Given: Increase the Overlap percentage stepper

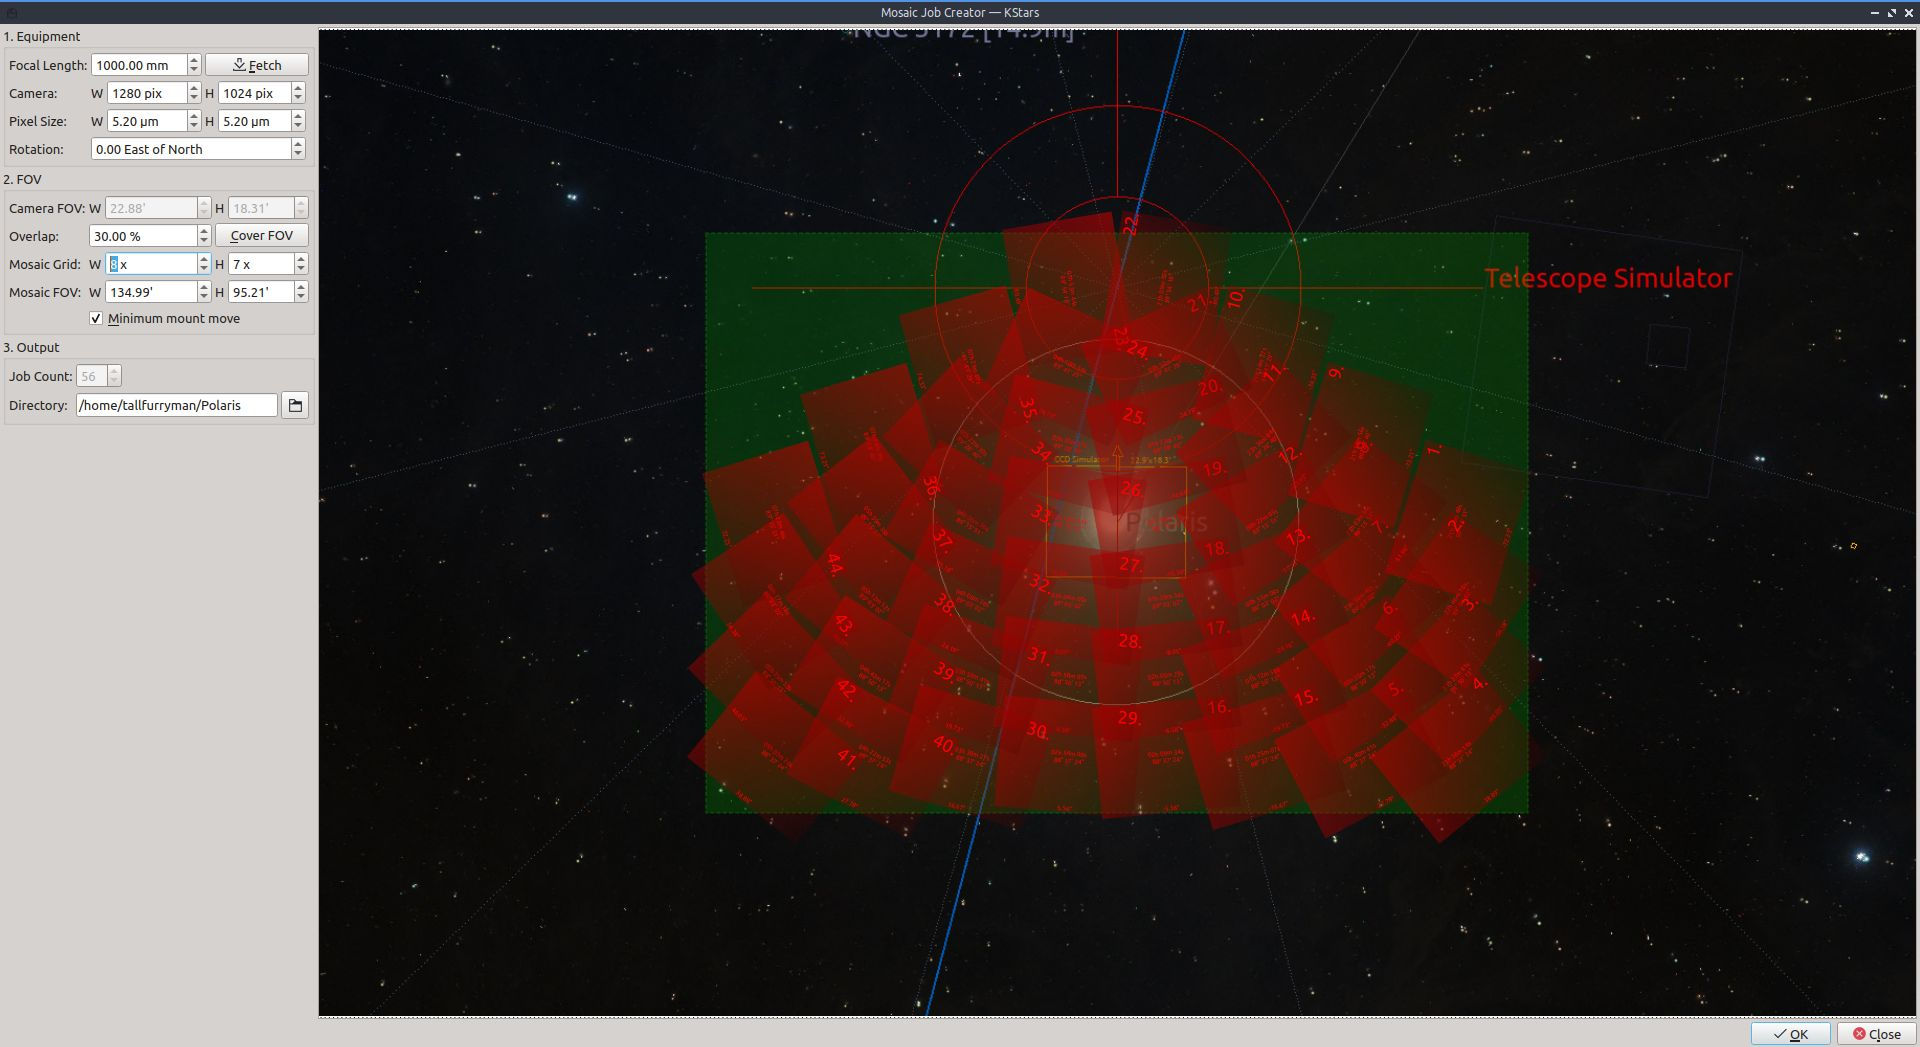Looking at the screenshot, I should click(204, 231).
